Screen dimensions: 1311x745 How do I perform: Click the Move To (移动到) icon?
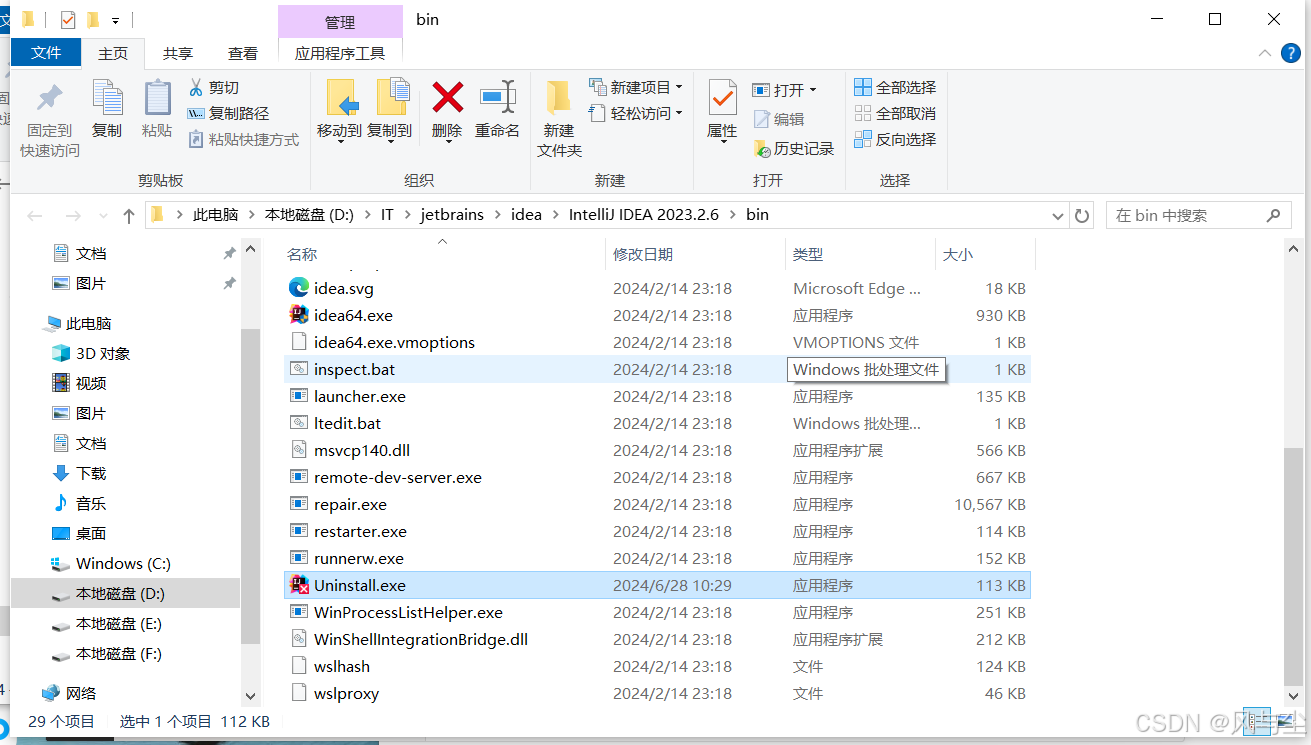point(342,99)
